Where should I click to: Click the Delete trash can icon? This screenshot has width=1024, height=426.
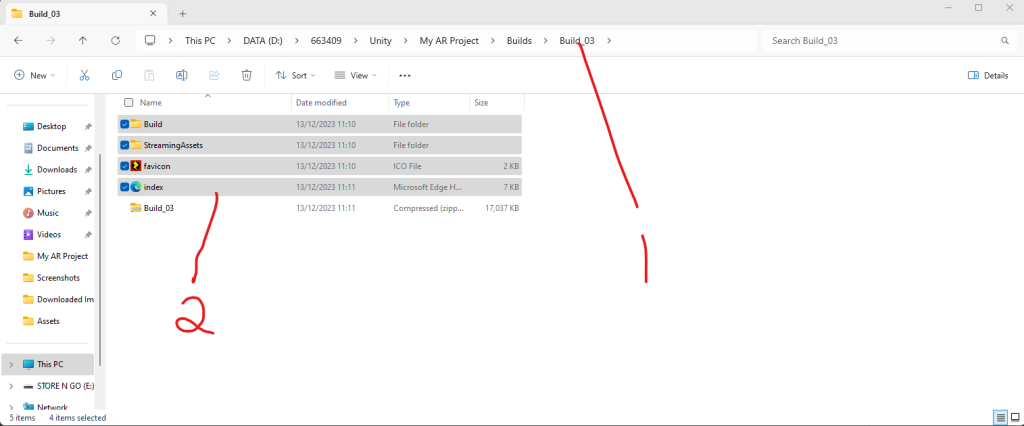click(246, 75)
